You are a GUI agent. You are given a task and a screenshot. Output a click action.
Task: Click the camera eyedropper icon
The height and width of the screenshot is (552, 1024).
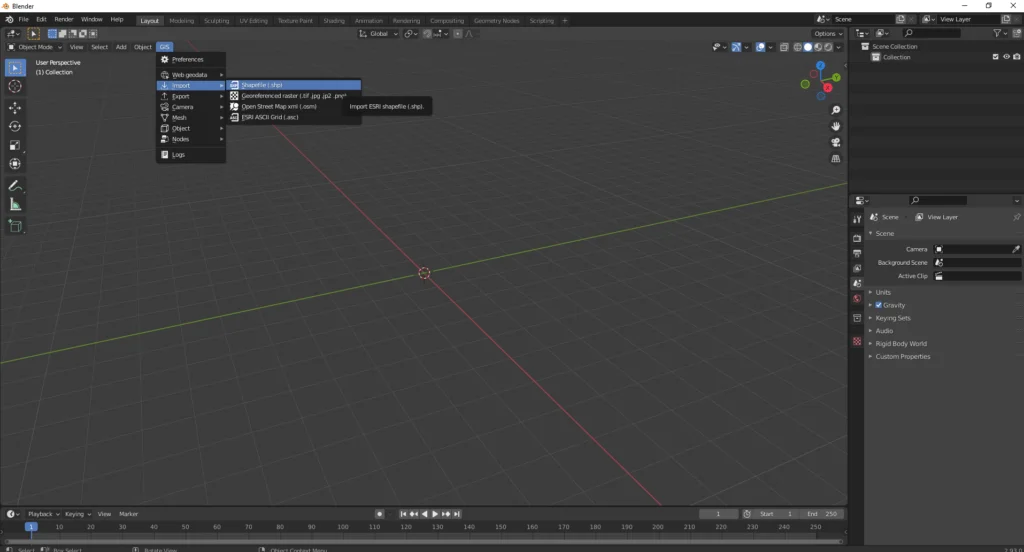pyautogui.click(x=1016, y=249)
